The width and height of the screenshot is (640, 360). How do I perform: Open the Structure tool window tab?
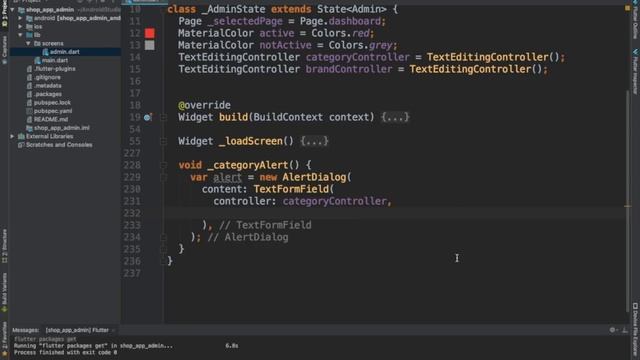pos(4,246)
